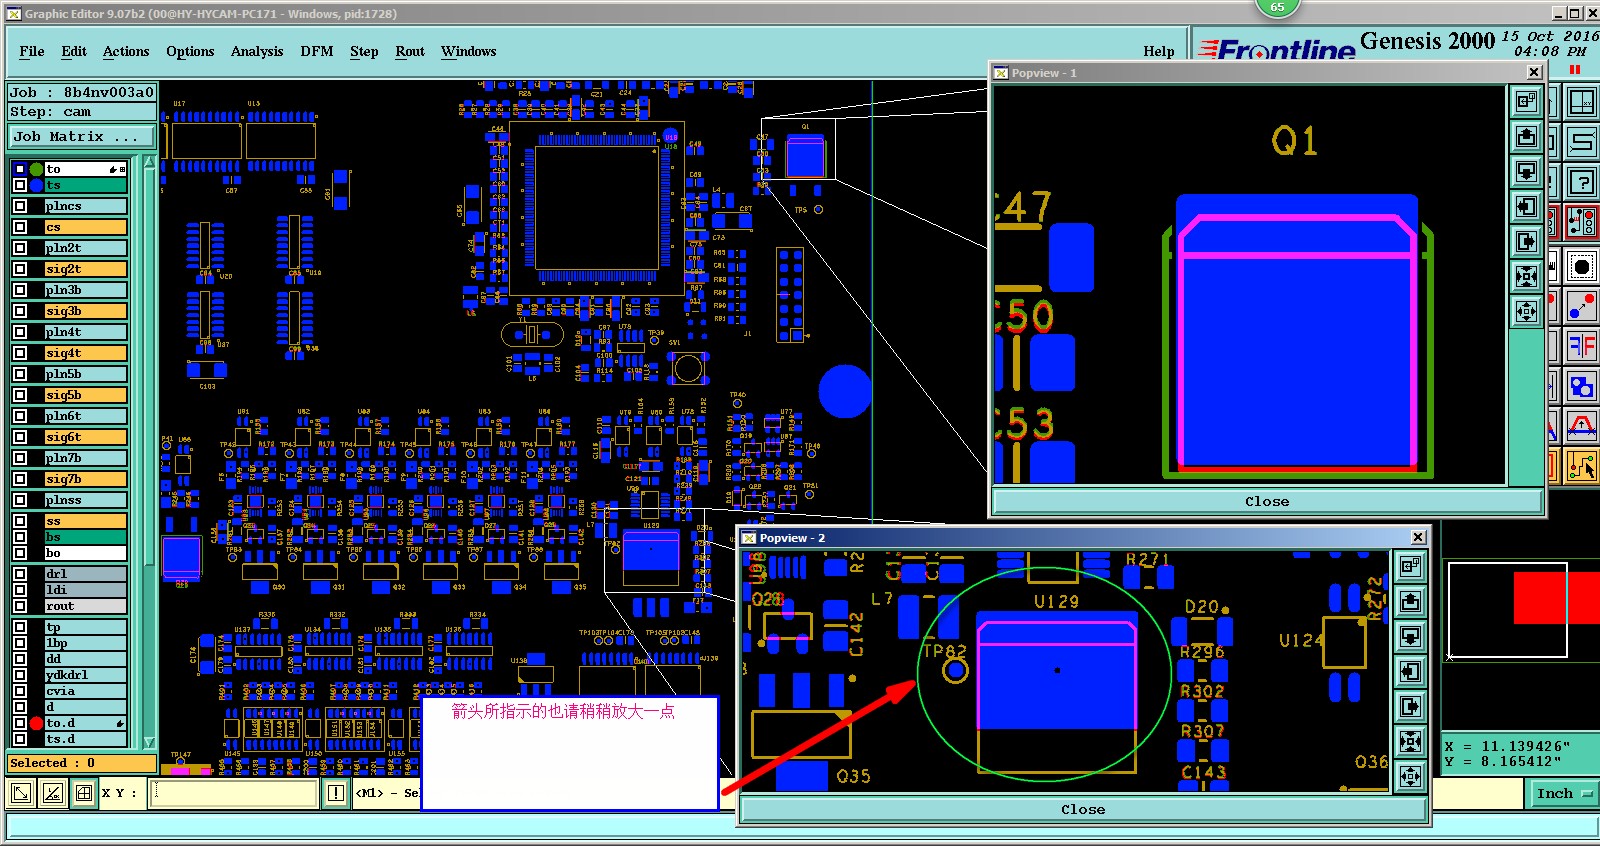Select the serpentine line tool icon
The height and width of the screenshot is (846, 1600).
pyautogui.click(x=1582, y=141)
